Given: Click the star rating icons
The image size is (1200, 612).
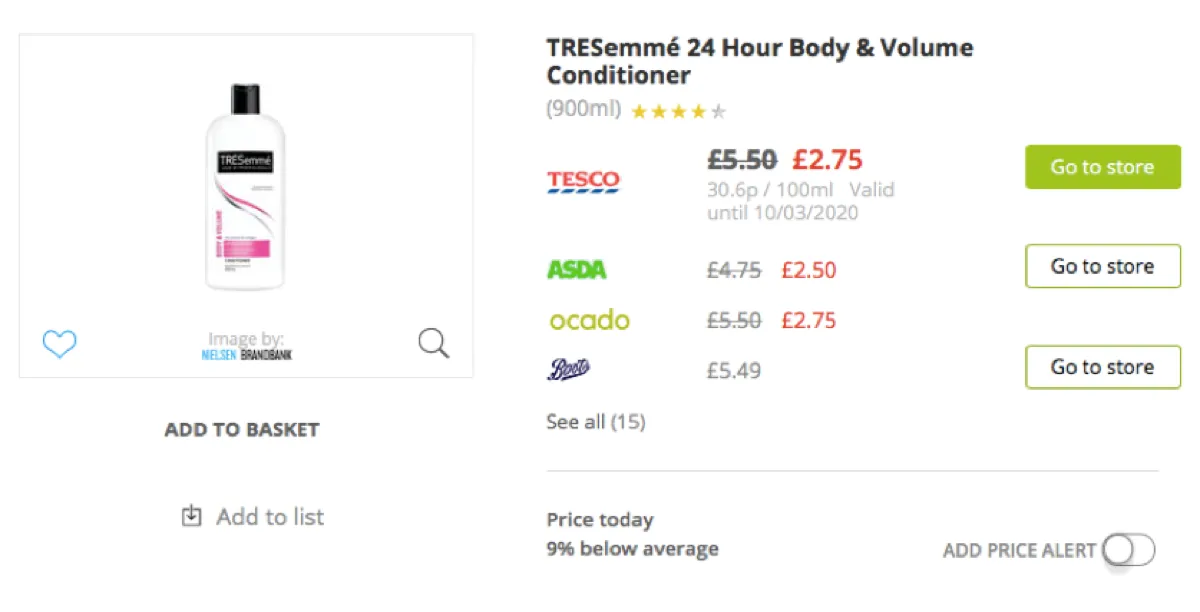Looking at the screenshot, I should click(679, 111).
